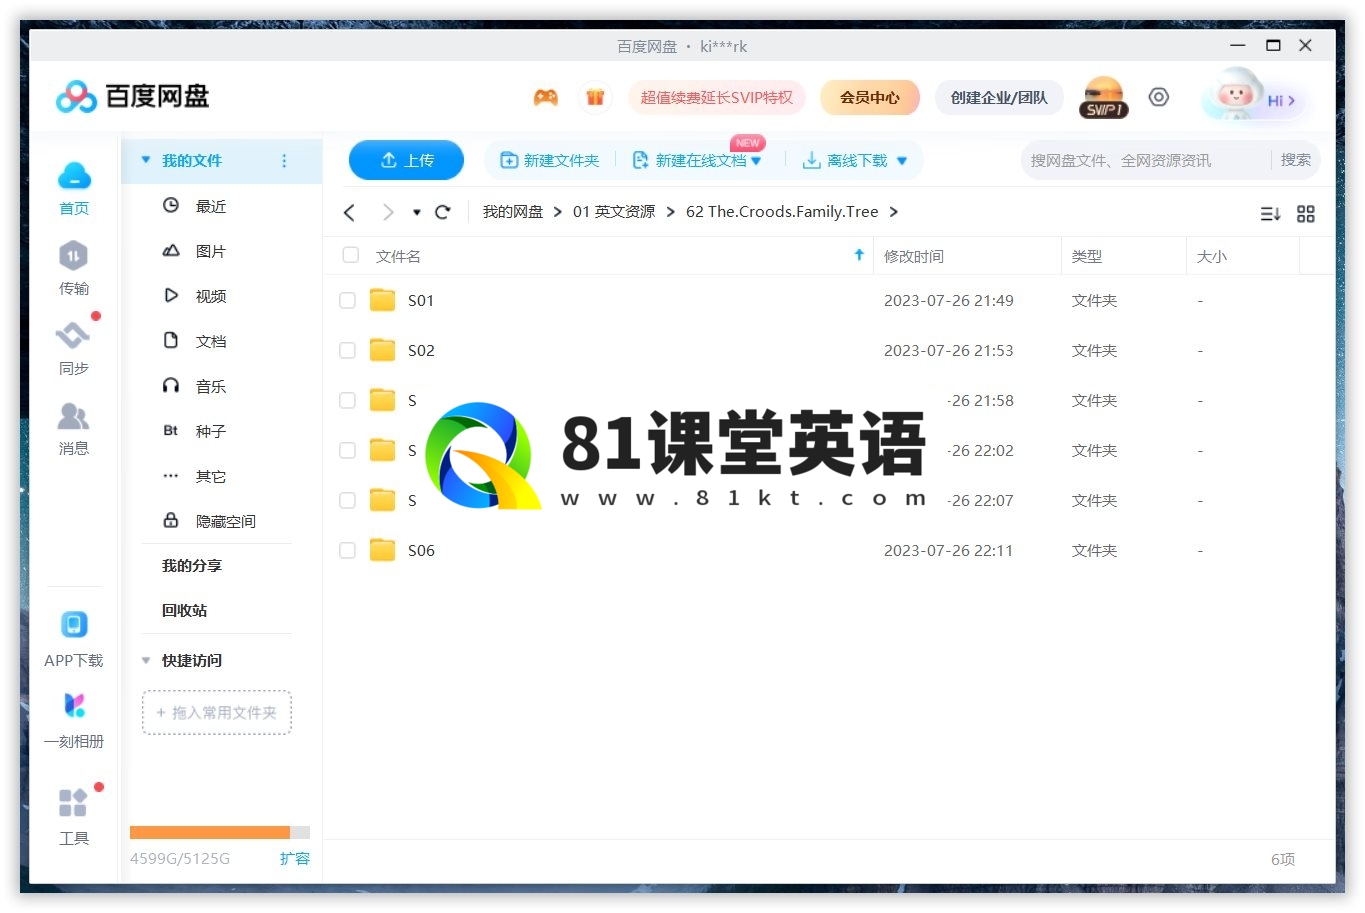
Task: Open the sort order list icon
Action: coord(1270,214)
